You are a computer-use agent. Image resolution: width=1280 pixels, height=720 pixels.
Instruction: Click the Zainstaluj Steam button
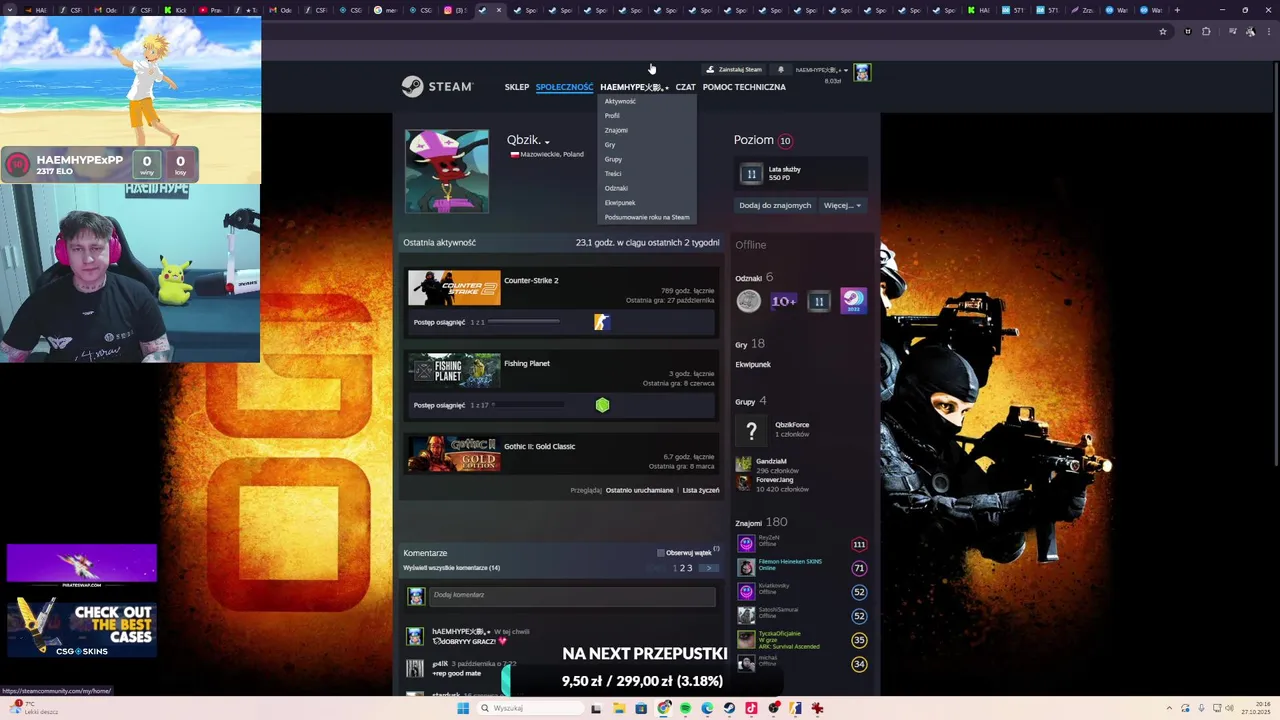coord(734,70)
